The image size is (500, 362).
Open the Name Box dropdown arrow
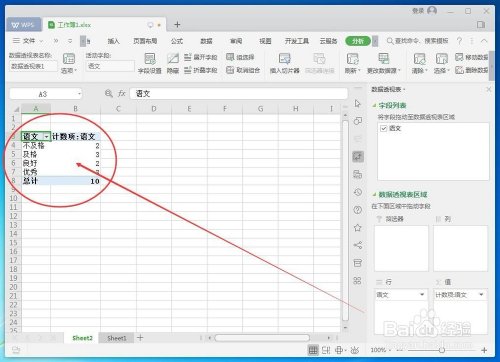point(79,94)
